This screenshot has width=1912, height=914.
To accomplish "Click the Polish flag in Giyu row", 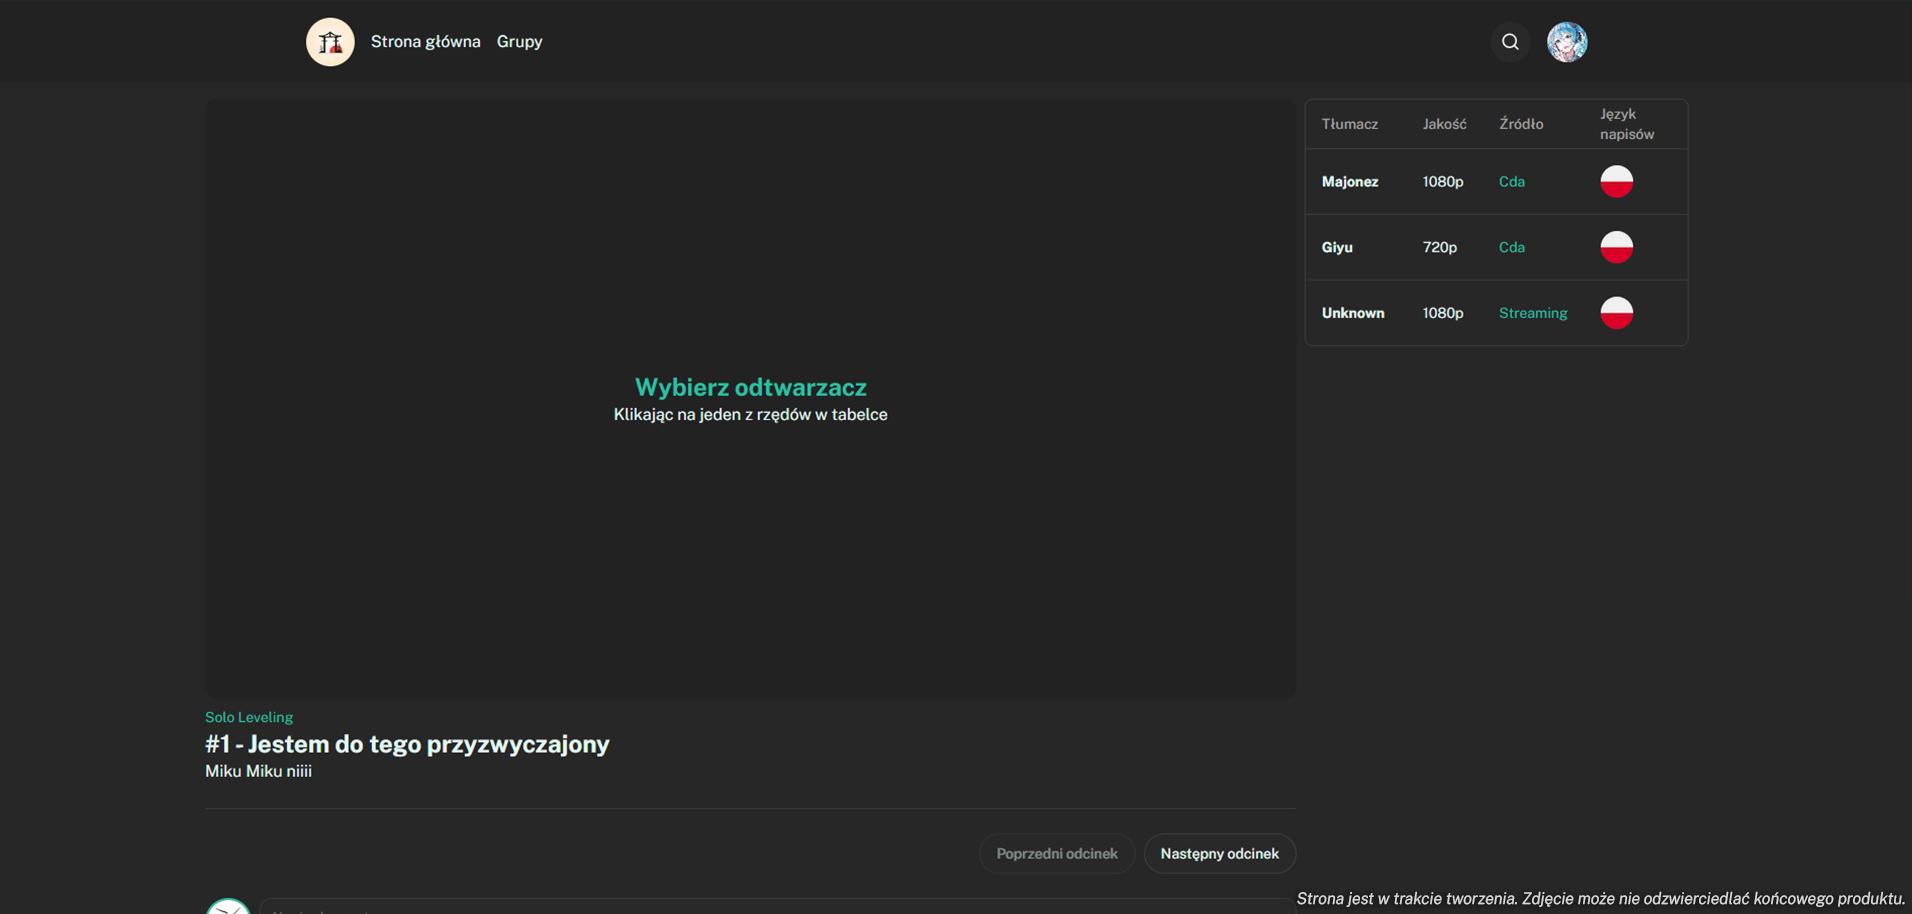I will (x=1616, y=247).
